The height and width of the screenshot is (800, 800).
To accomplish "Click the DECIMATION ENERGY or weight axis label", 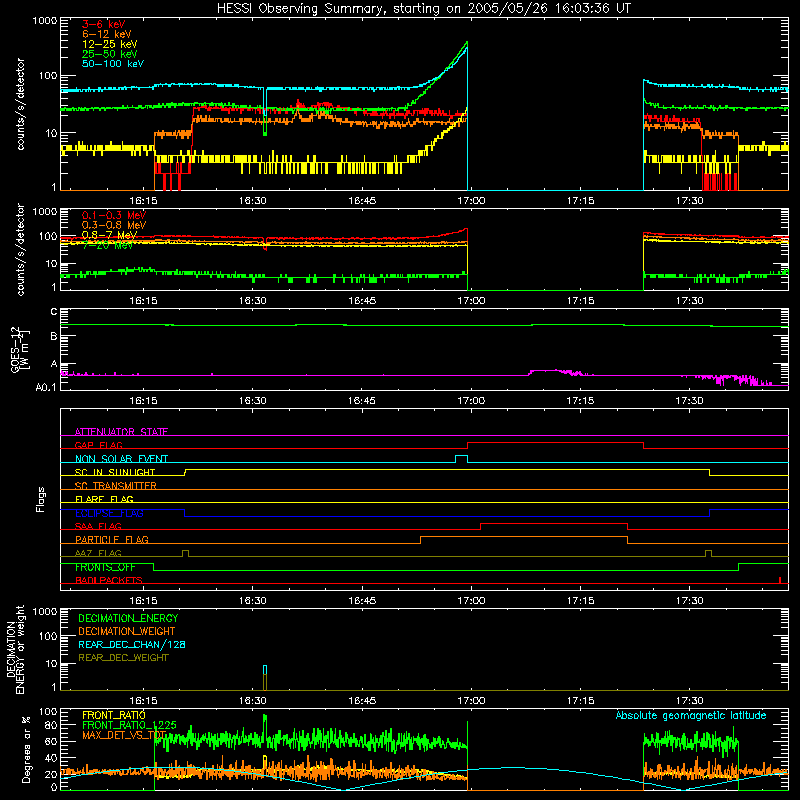I will [x=15, y=649].
